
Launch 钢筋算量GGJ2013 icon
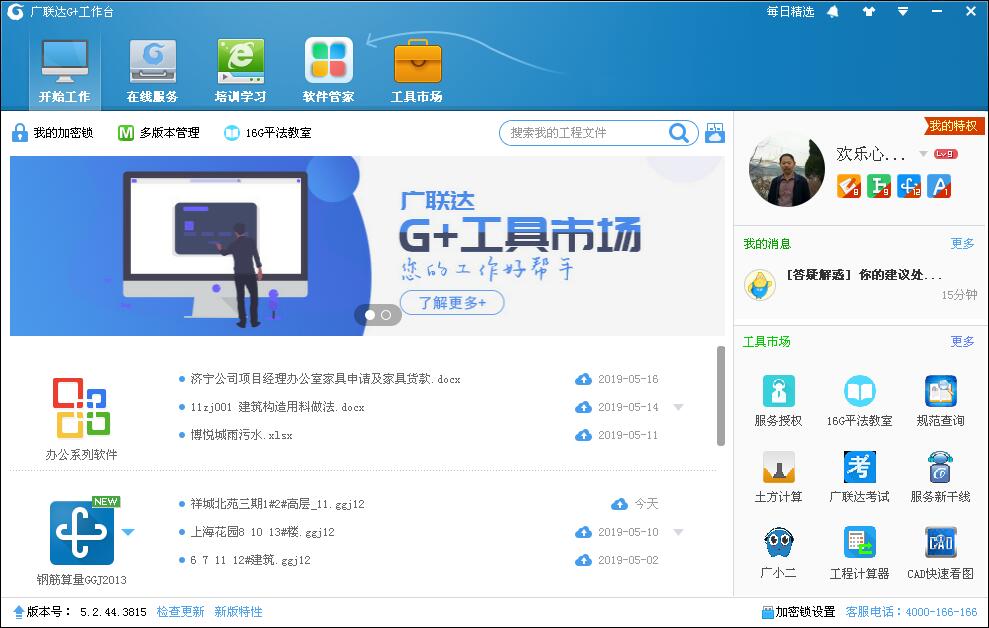81,533
